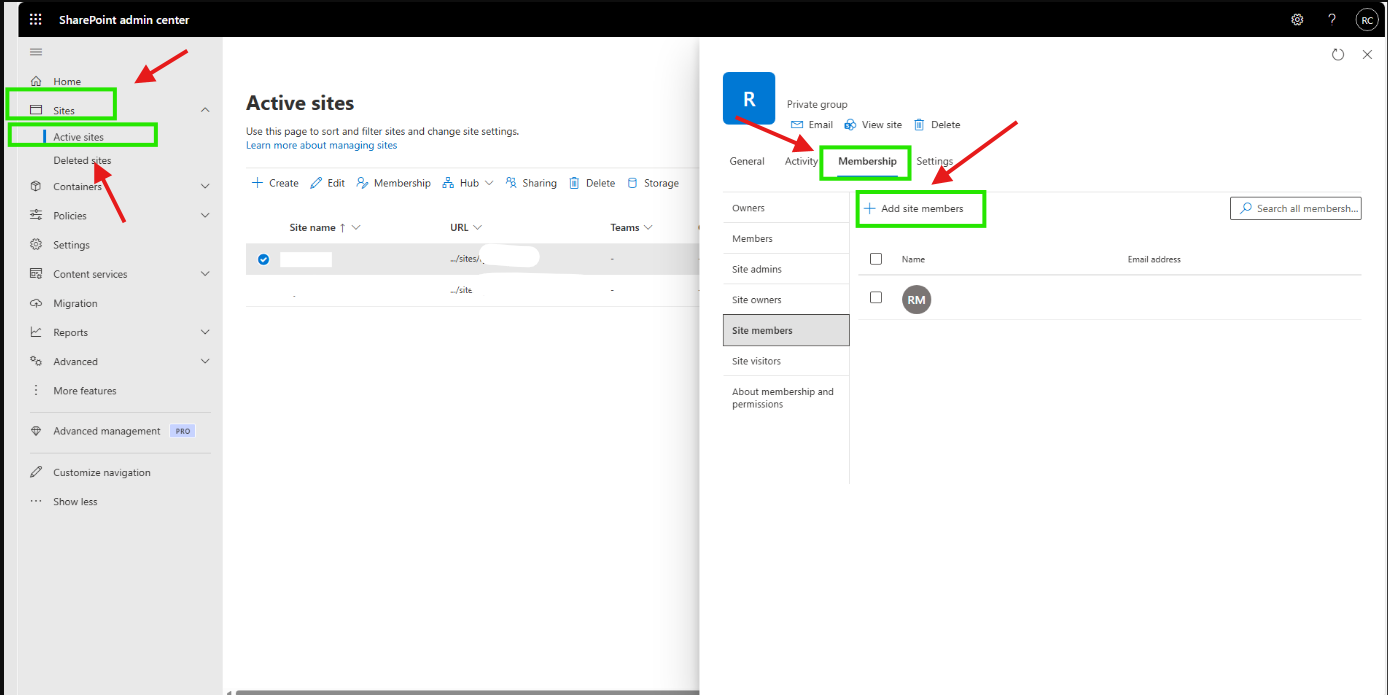The image size is (1388, 695).
Task: Click the Storage toolbar icon
Action: (632, 183)
